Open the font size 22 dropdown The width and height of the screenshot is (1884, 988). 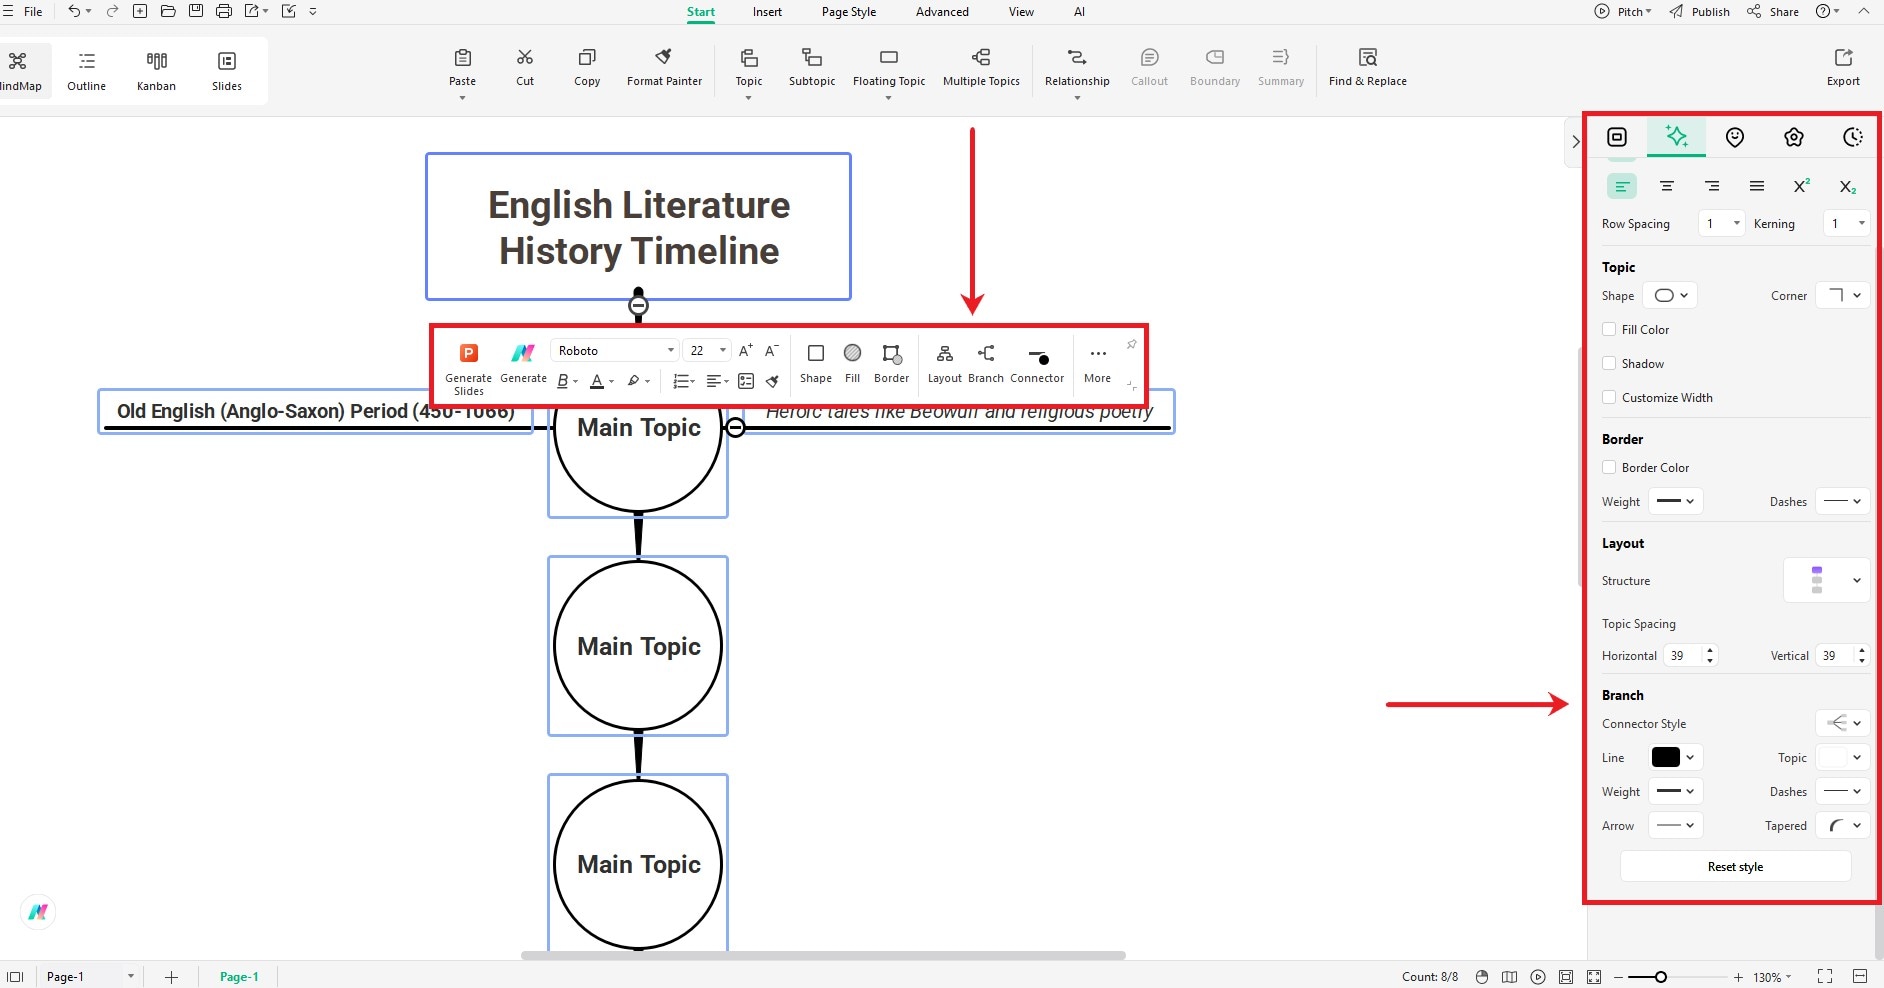[706, 351]
